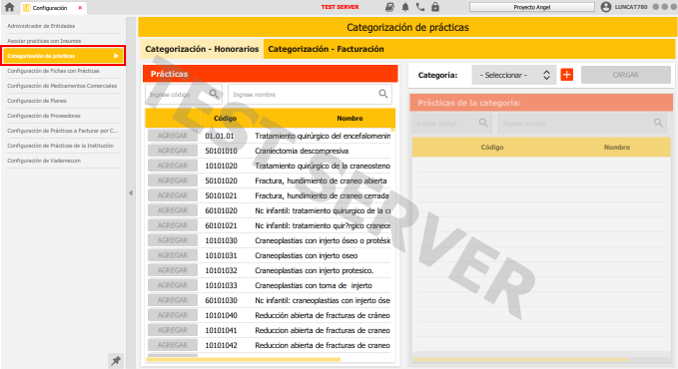Click AGREGAR for code 50101010
This screenshot has height=369, width=678.
point(173,151)
